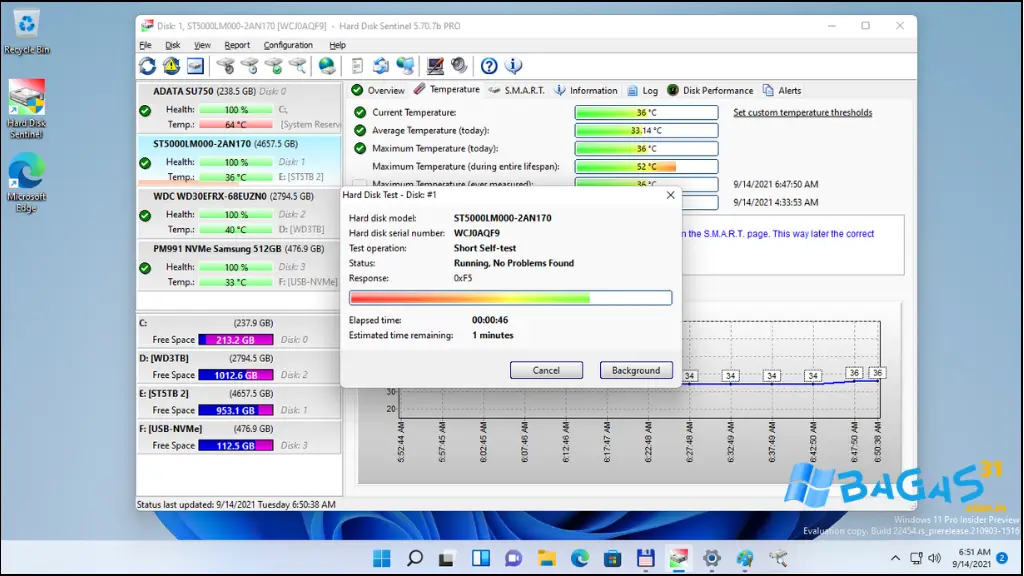Switch to the S.M.A.R.T. tab
Viewport: 1024px width, 576px height.
(524, 89)
